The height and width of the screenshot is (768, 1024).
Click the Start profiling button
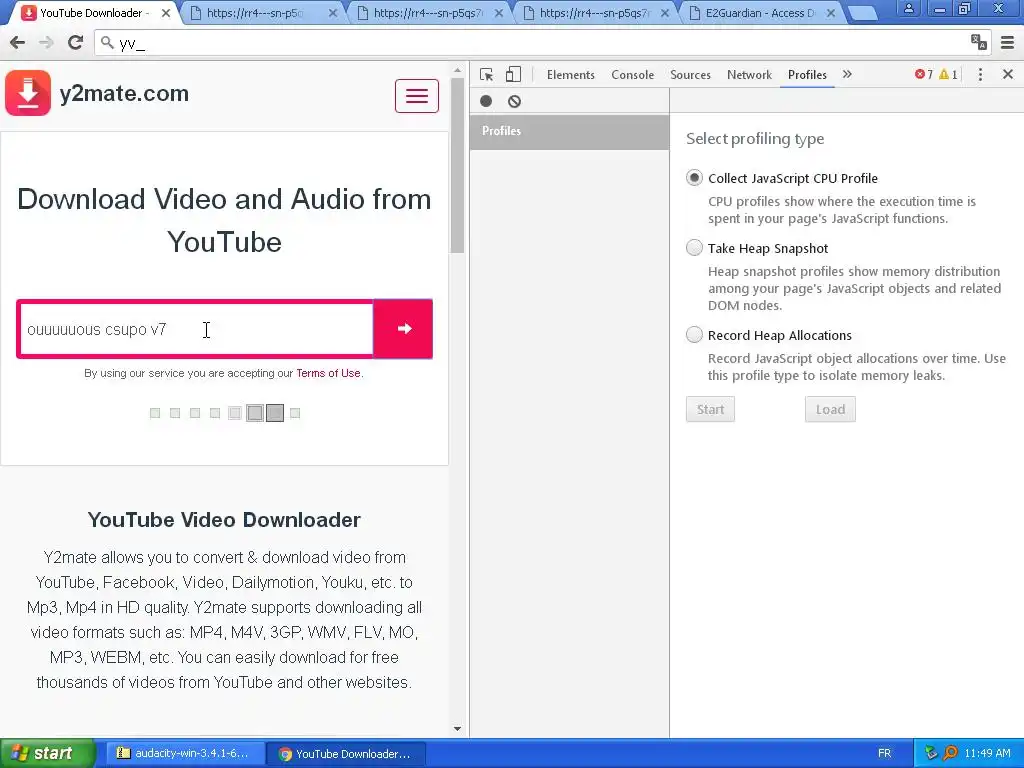tap(711, 409)
